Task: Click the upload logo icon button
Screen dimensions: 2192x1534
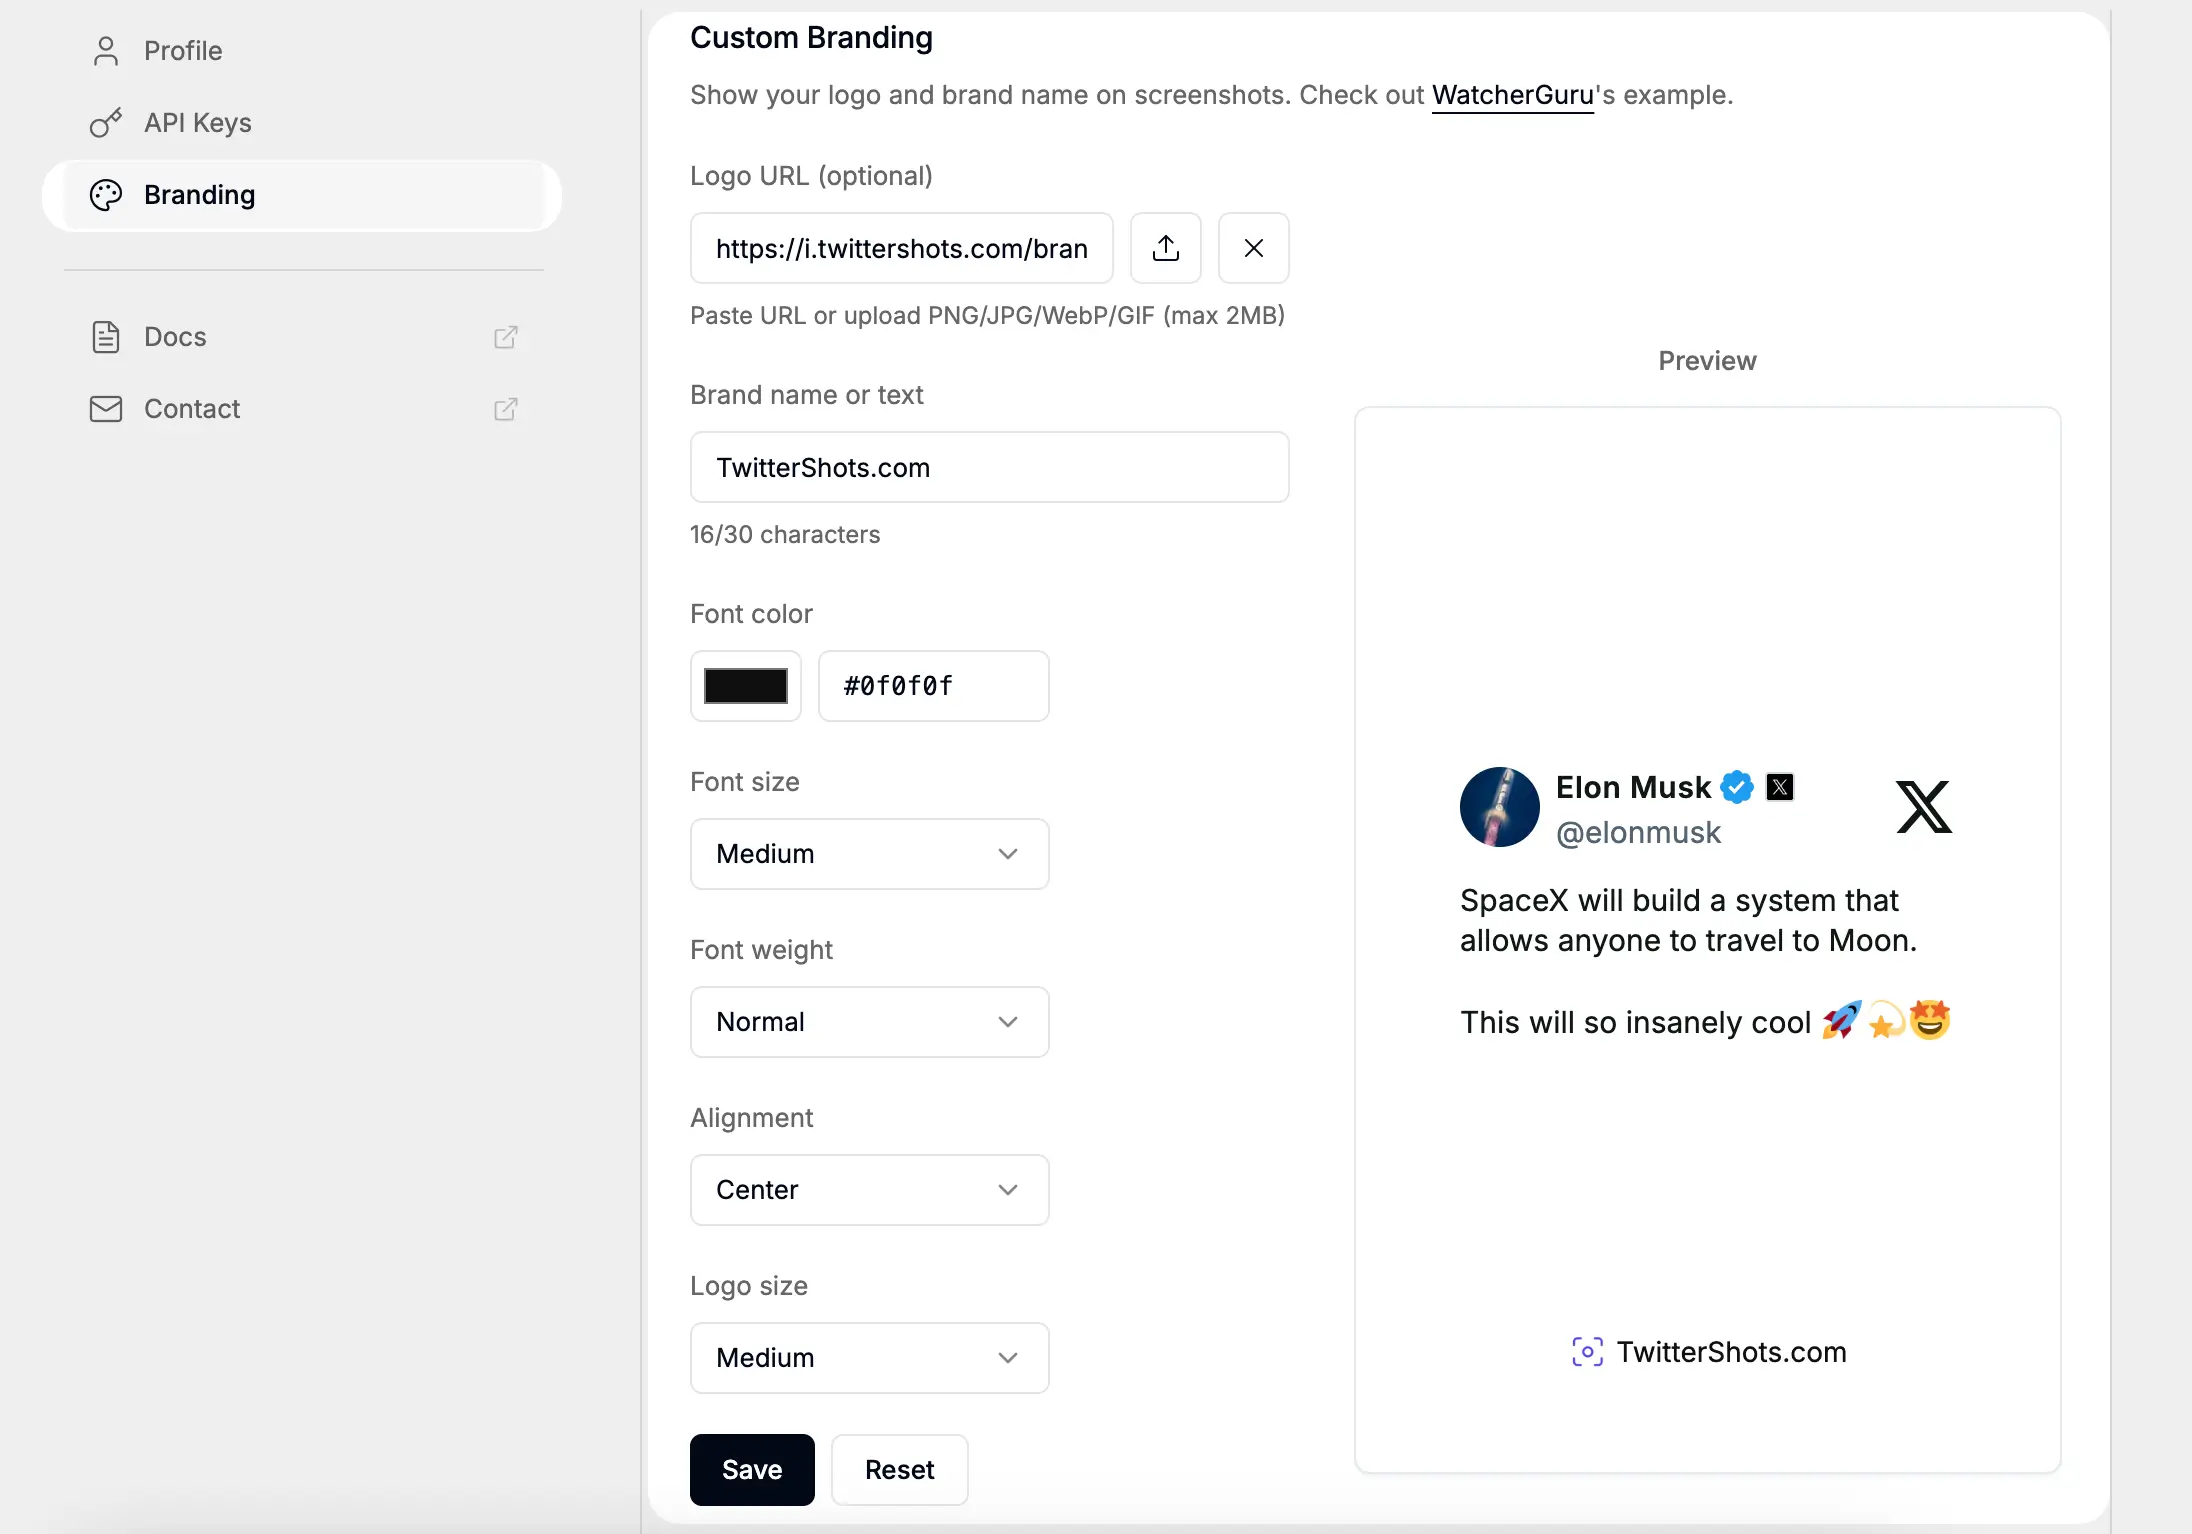Action: (x=1165, y=248)
